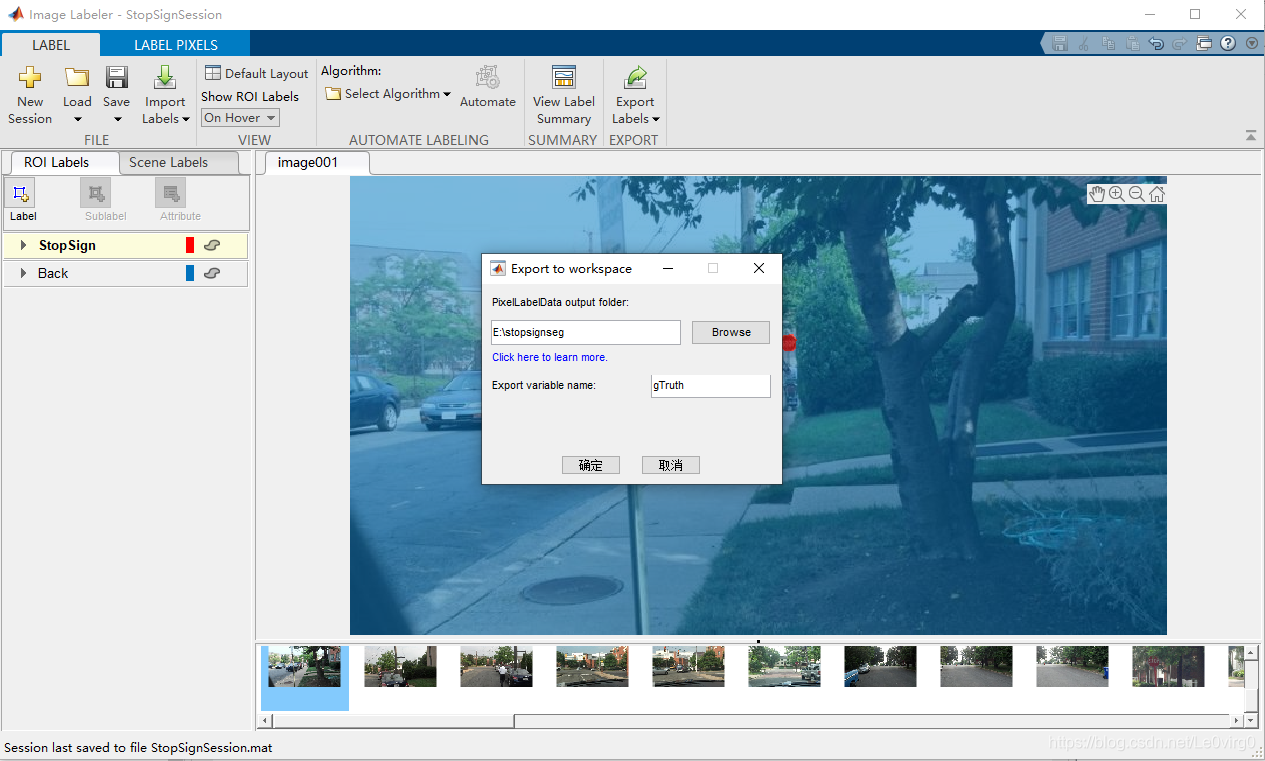
Task: Select the Zoom Out magnifier tool
Action: pyautogui.click(x=1137, y=194)
